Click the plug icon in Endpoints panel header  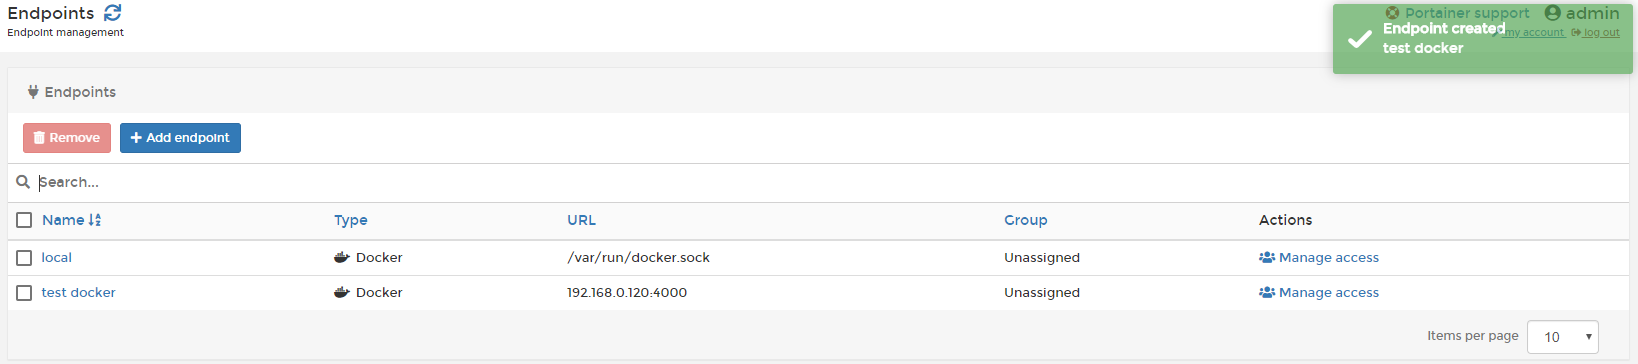(33, 92)
